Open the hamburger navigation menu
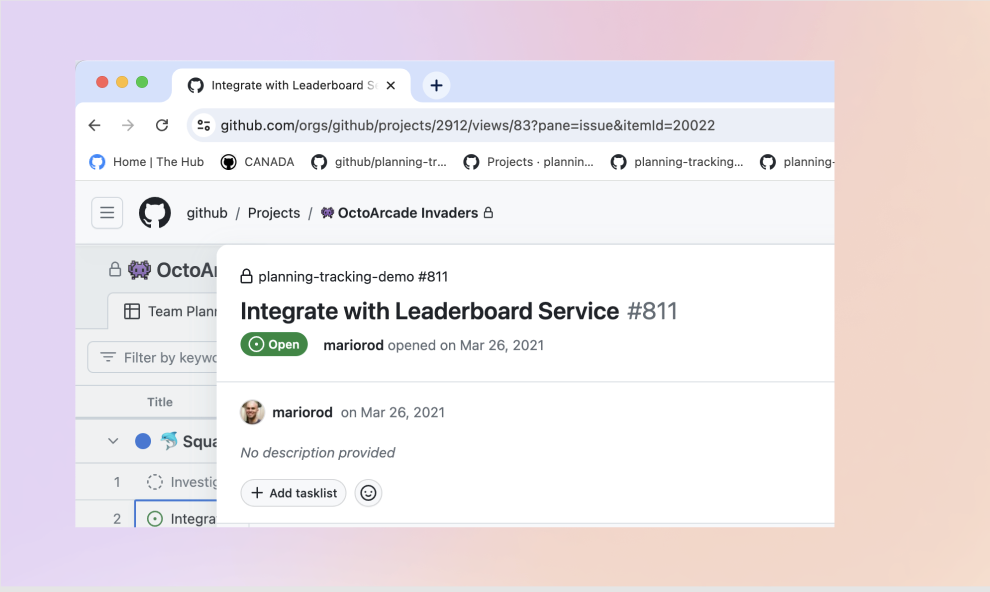 107,212
